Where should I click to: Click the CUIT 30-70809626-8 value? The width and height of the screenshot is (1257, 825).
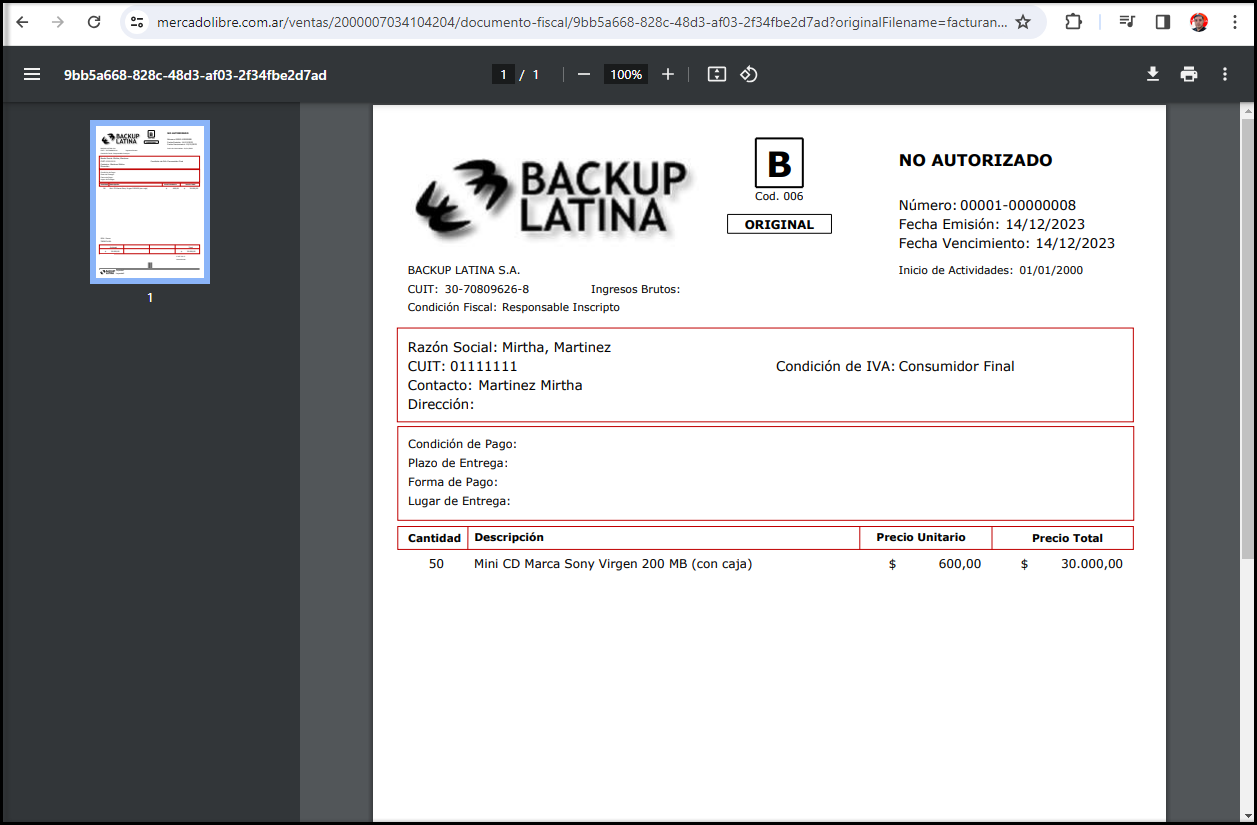point(487,289)
